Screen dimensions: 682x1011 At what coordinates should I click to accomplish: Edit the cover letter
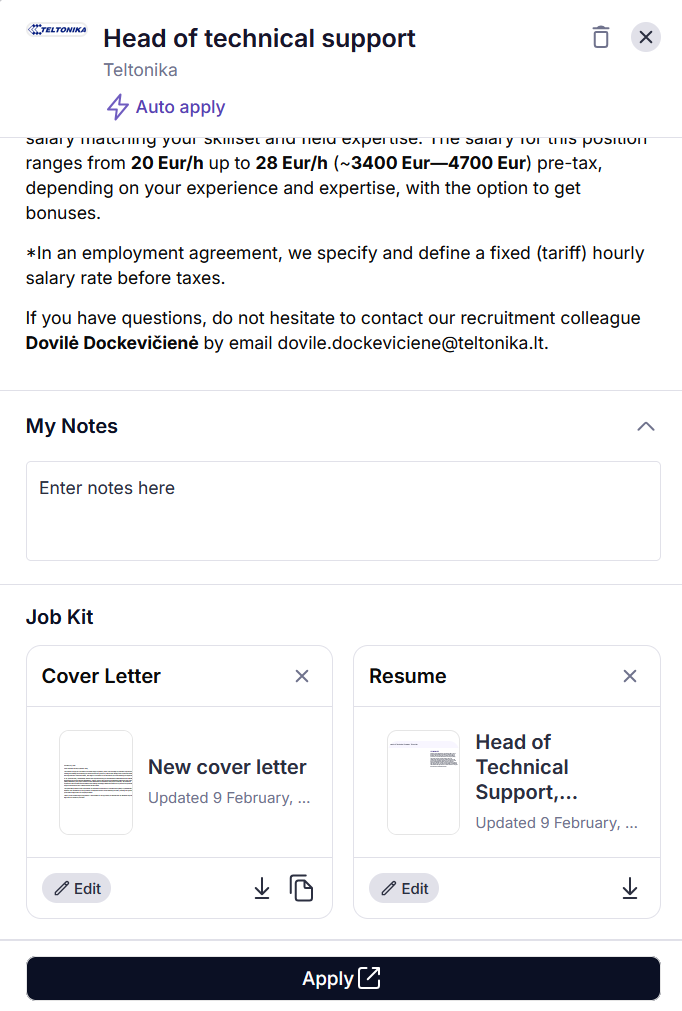(77, 888)
